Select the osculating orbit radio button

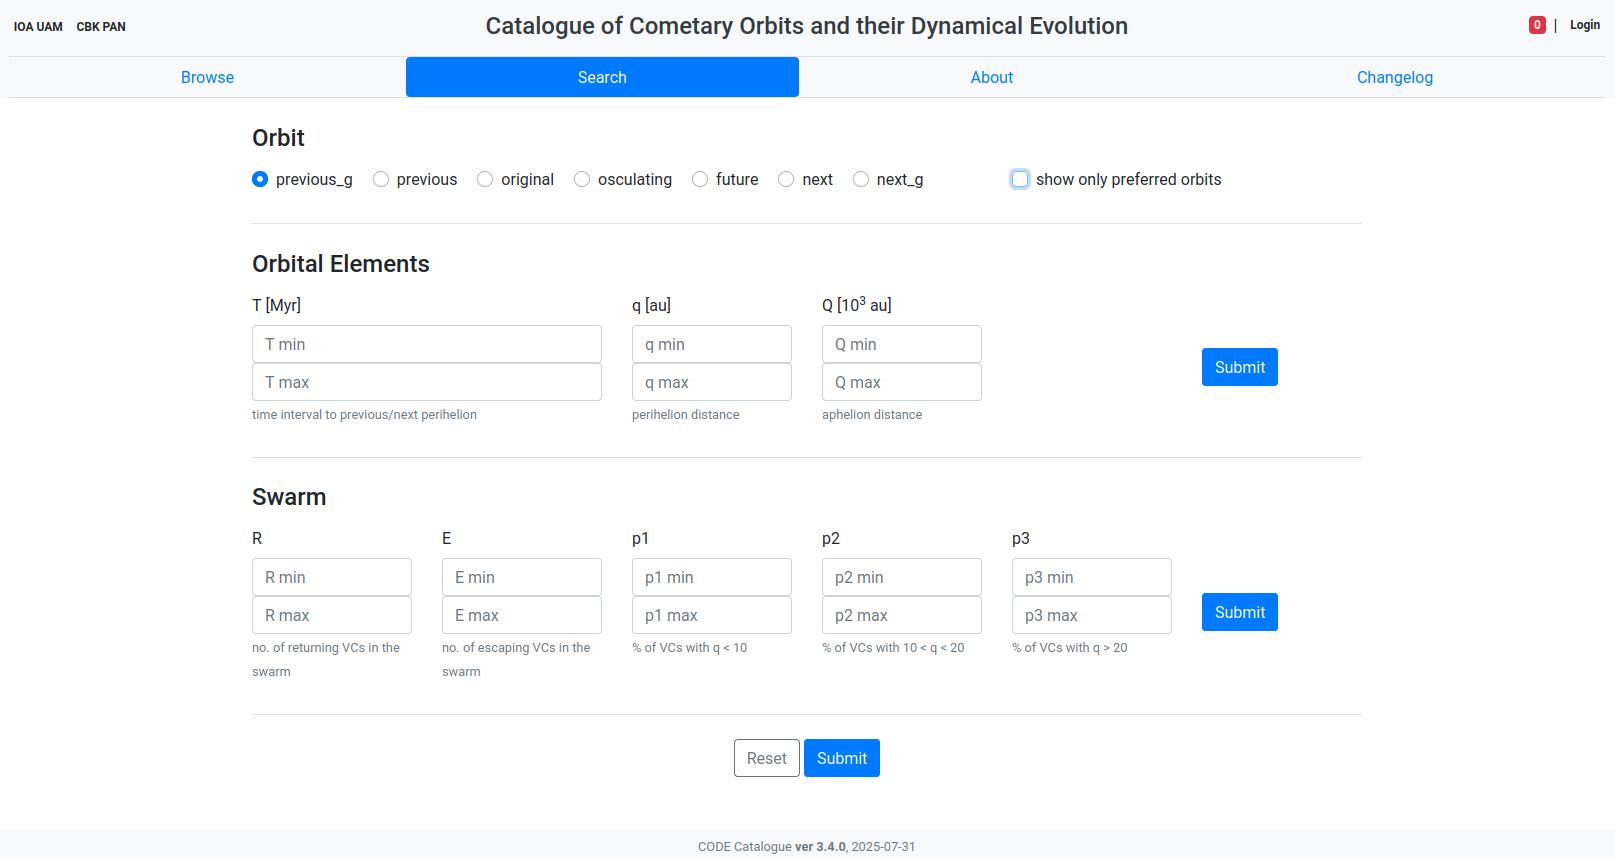[x=582, y=179]
